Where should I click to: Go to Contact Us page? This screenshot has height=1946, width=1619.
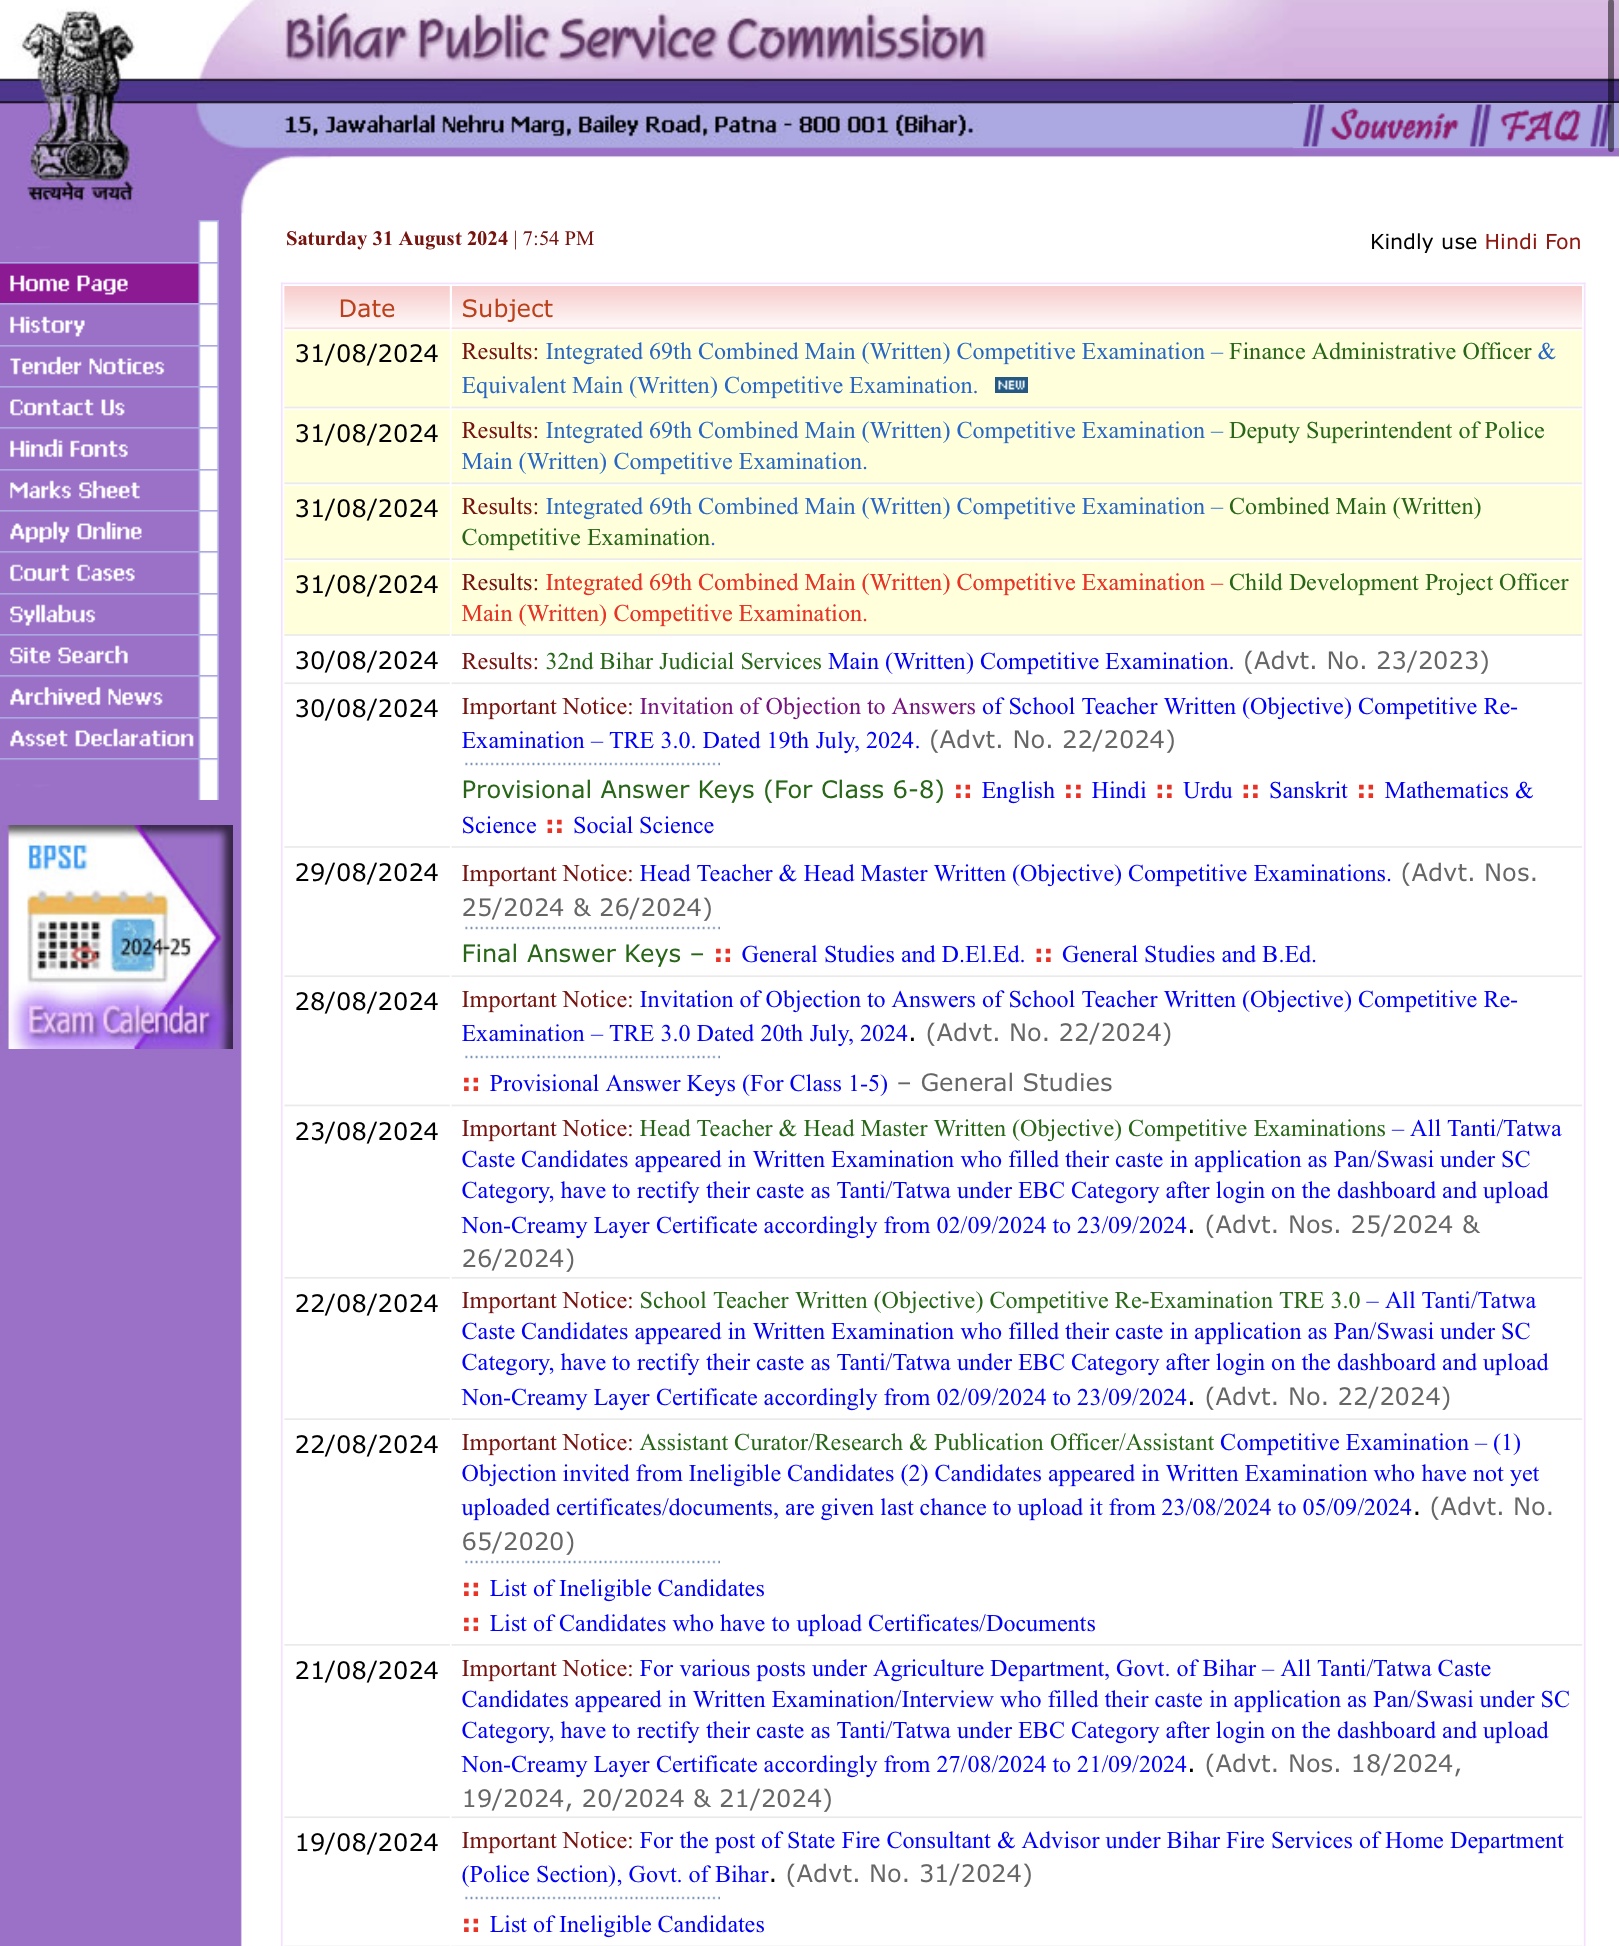click(99, 407)
